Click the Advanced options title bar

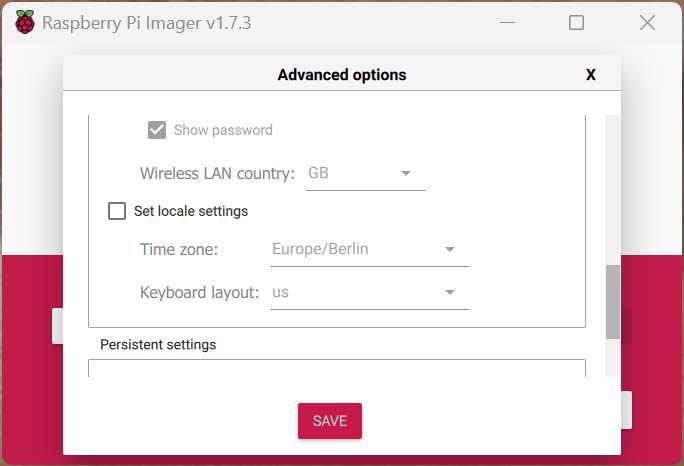pos(342,73)
